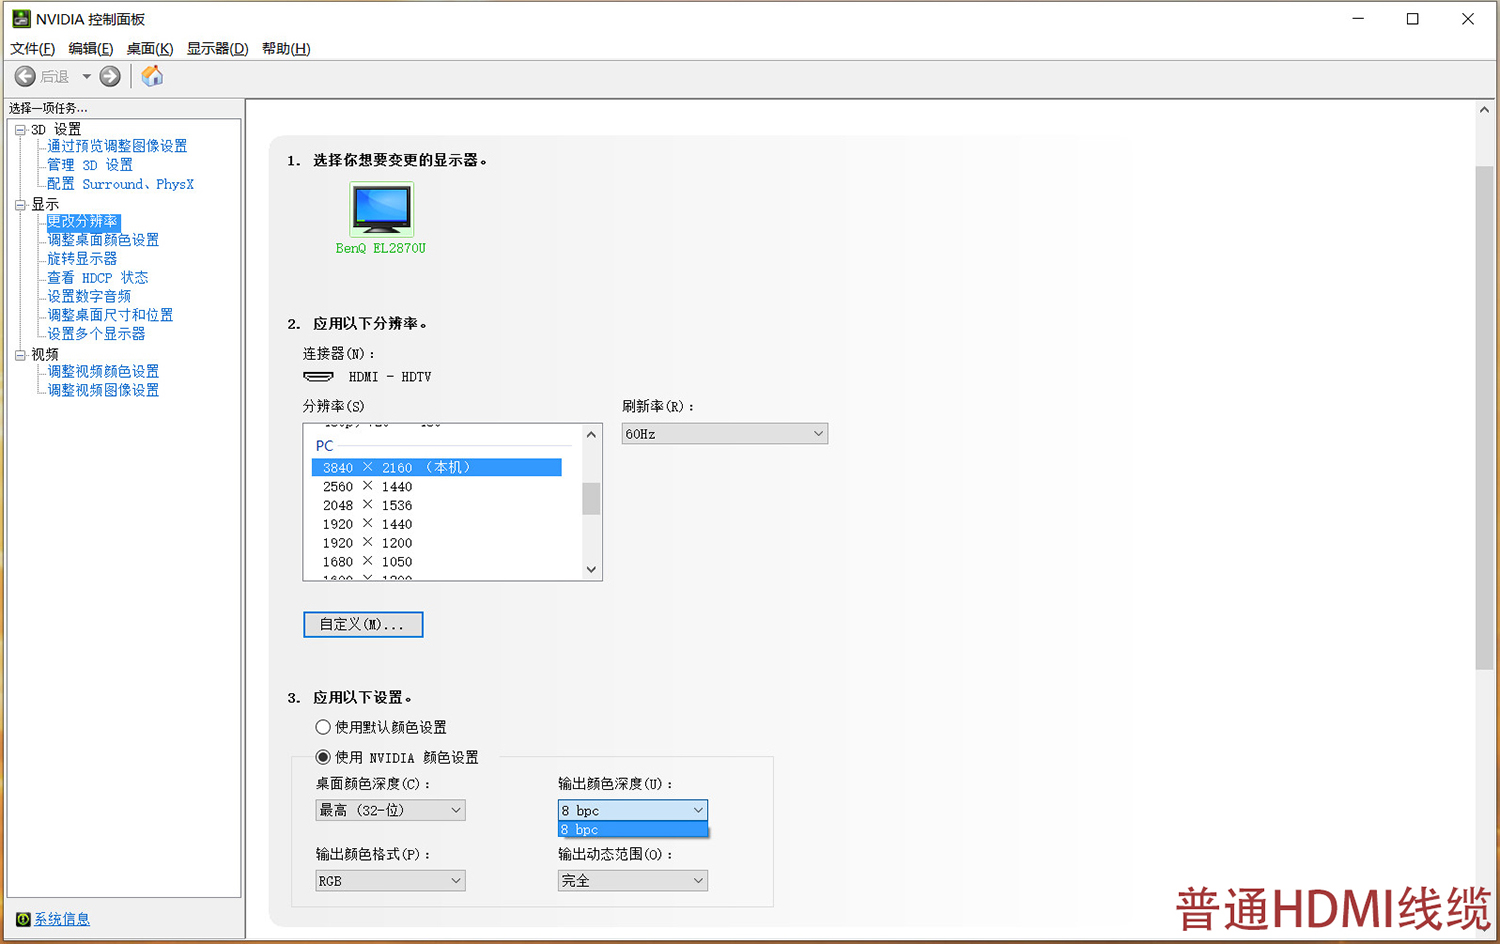Open 设置数字音频 page
The image size is (1500, 944).
pos(89,297)
